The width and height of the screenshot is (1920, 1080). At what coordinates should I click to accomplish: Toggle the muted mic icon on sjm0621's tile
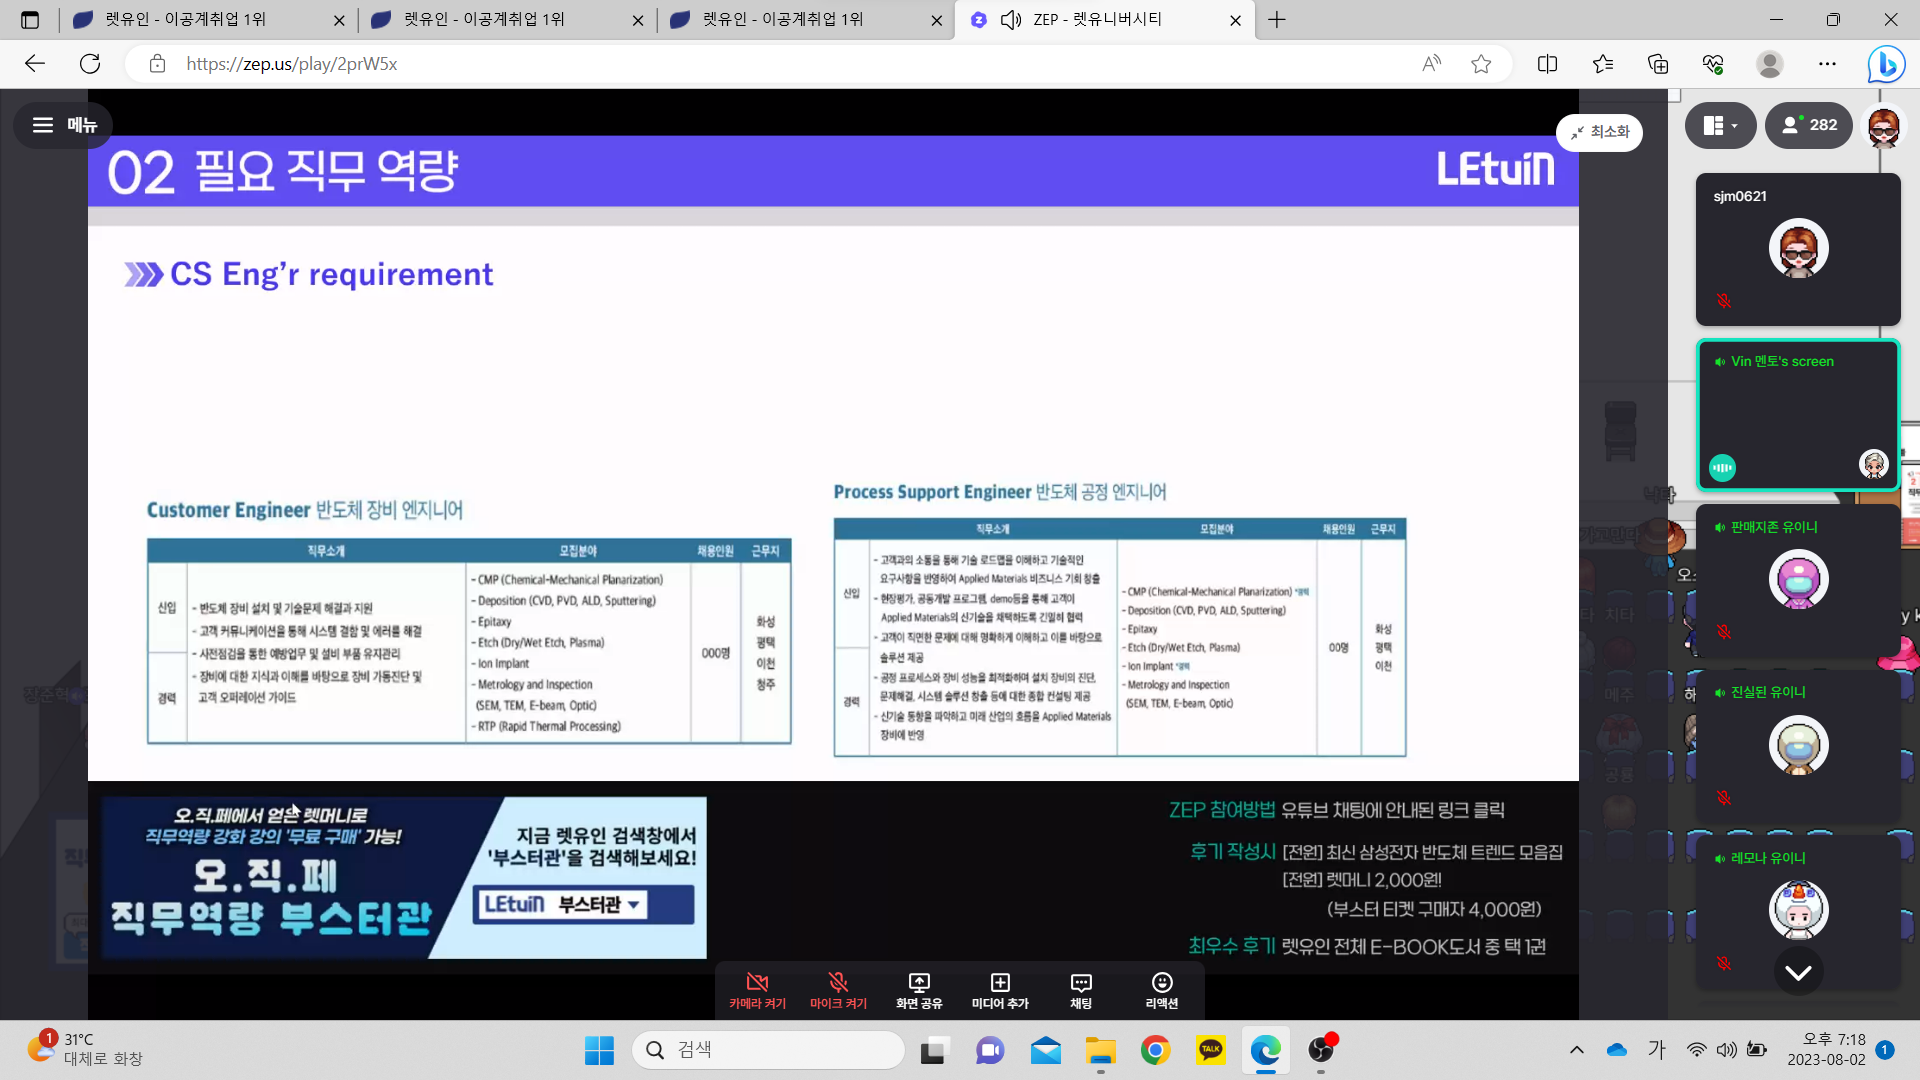pos(1724,300)
